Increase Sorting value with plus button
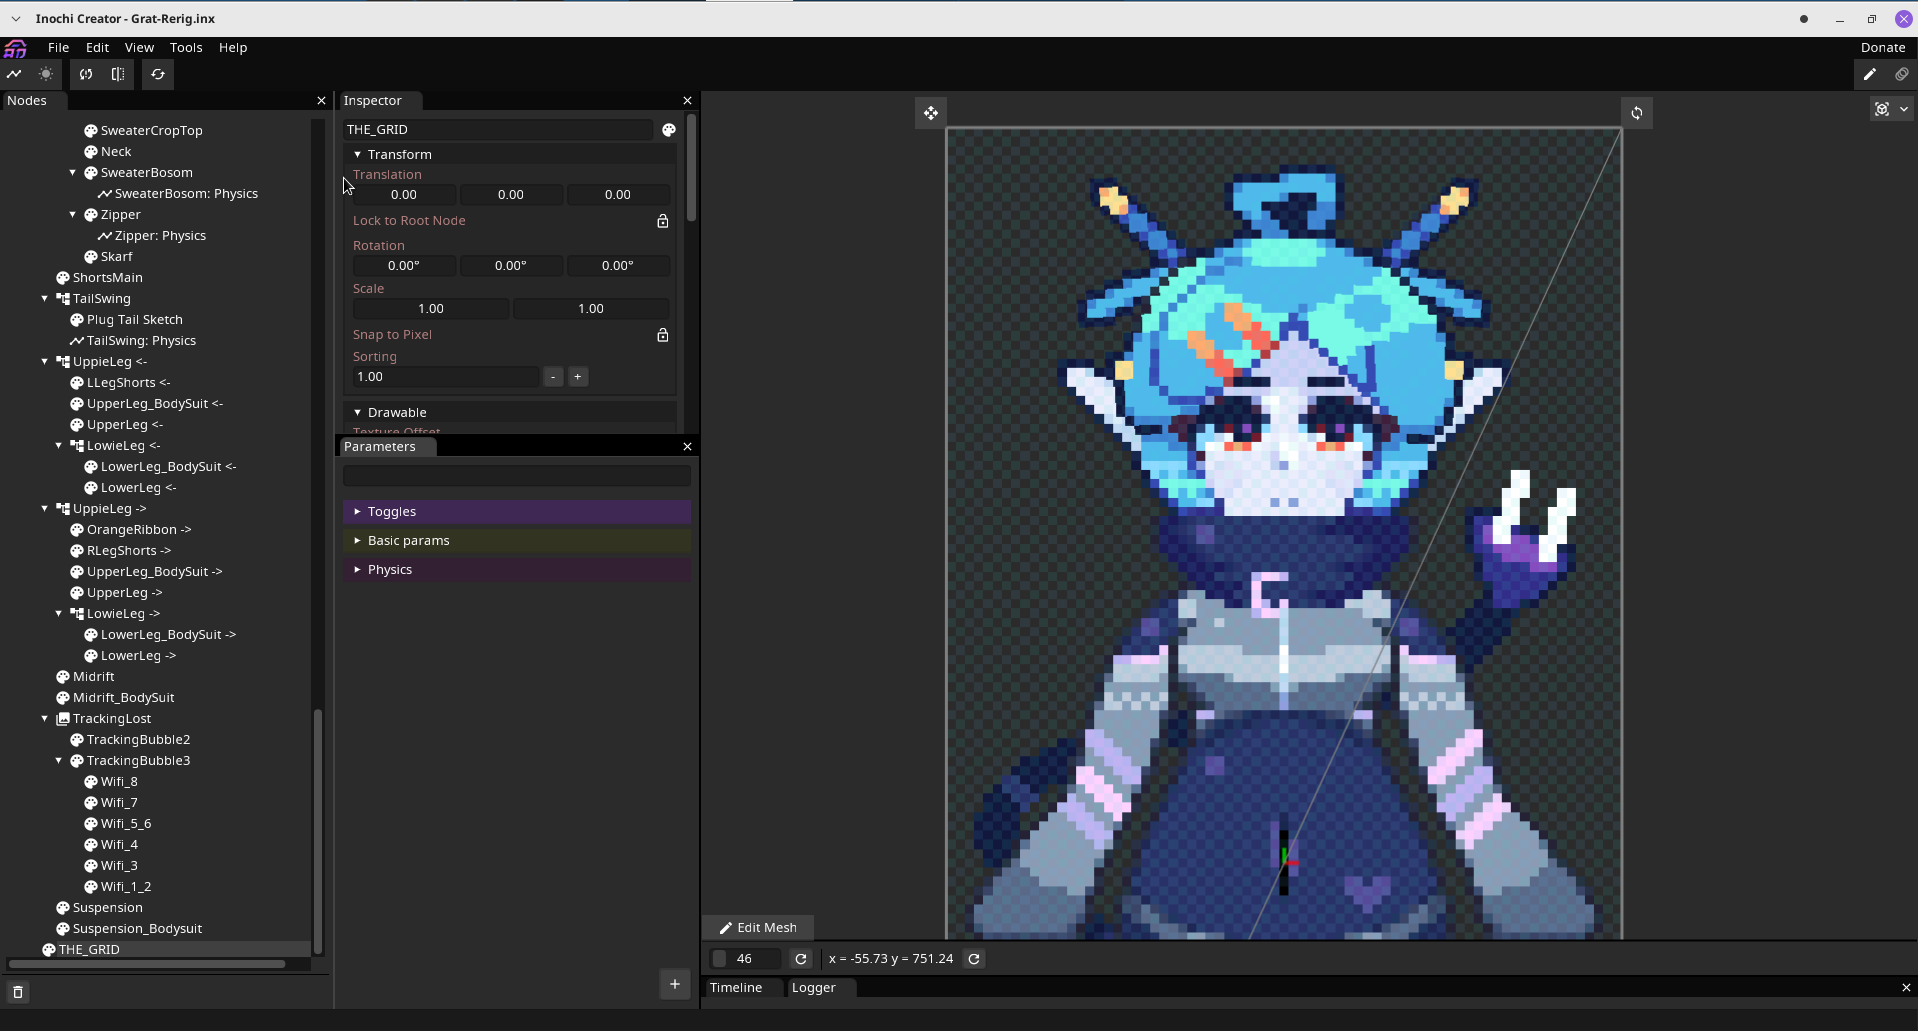 coord(578,377)
